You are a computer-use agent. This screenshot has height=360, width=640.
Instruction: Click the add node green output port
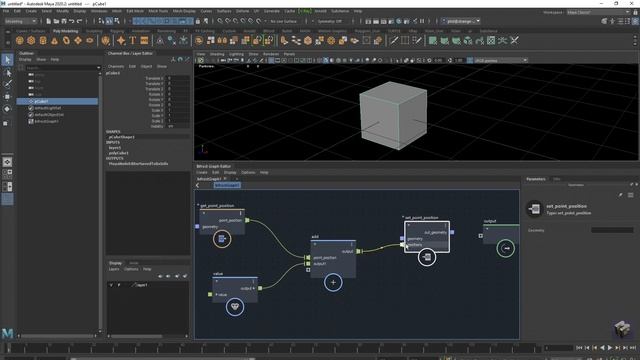[x=358, y=251]
